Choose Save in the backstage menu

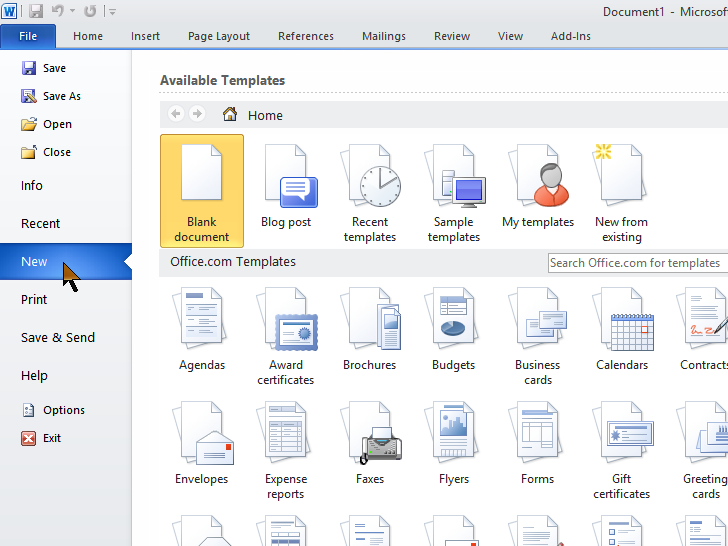[x=44, y=68]
